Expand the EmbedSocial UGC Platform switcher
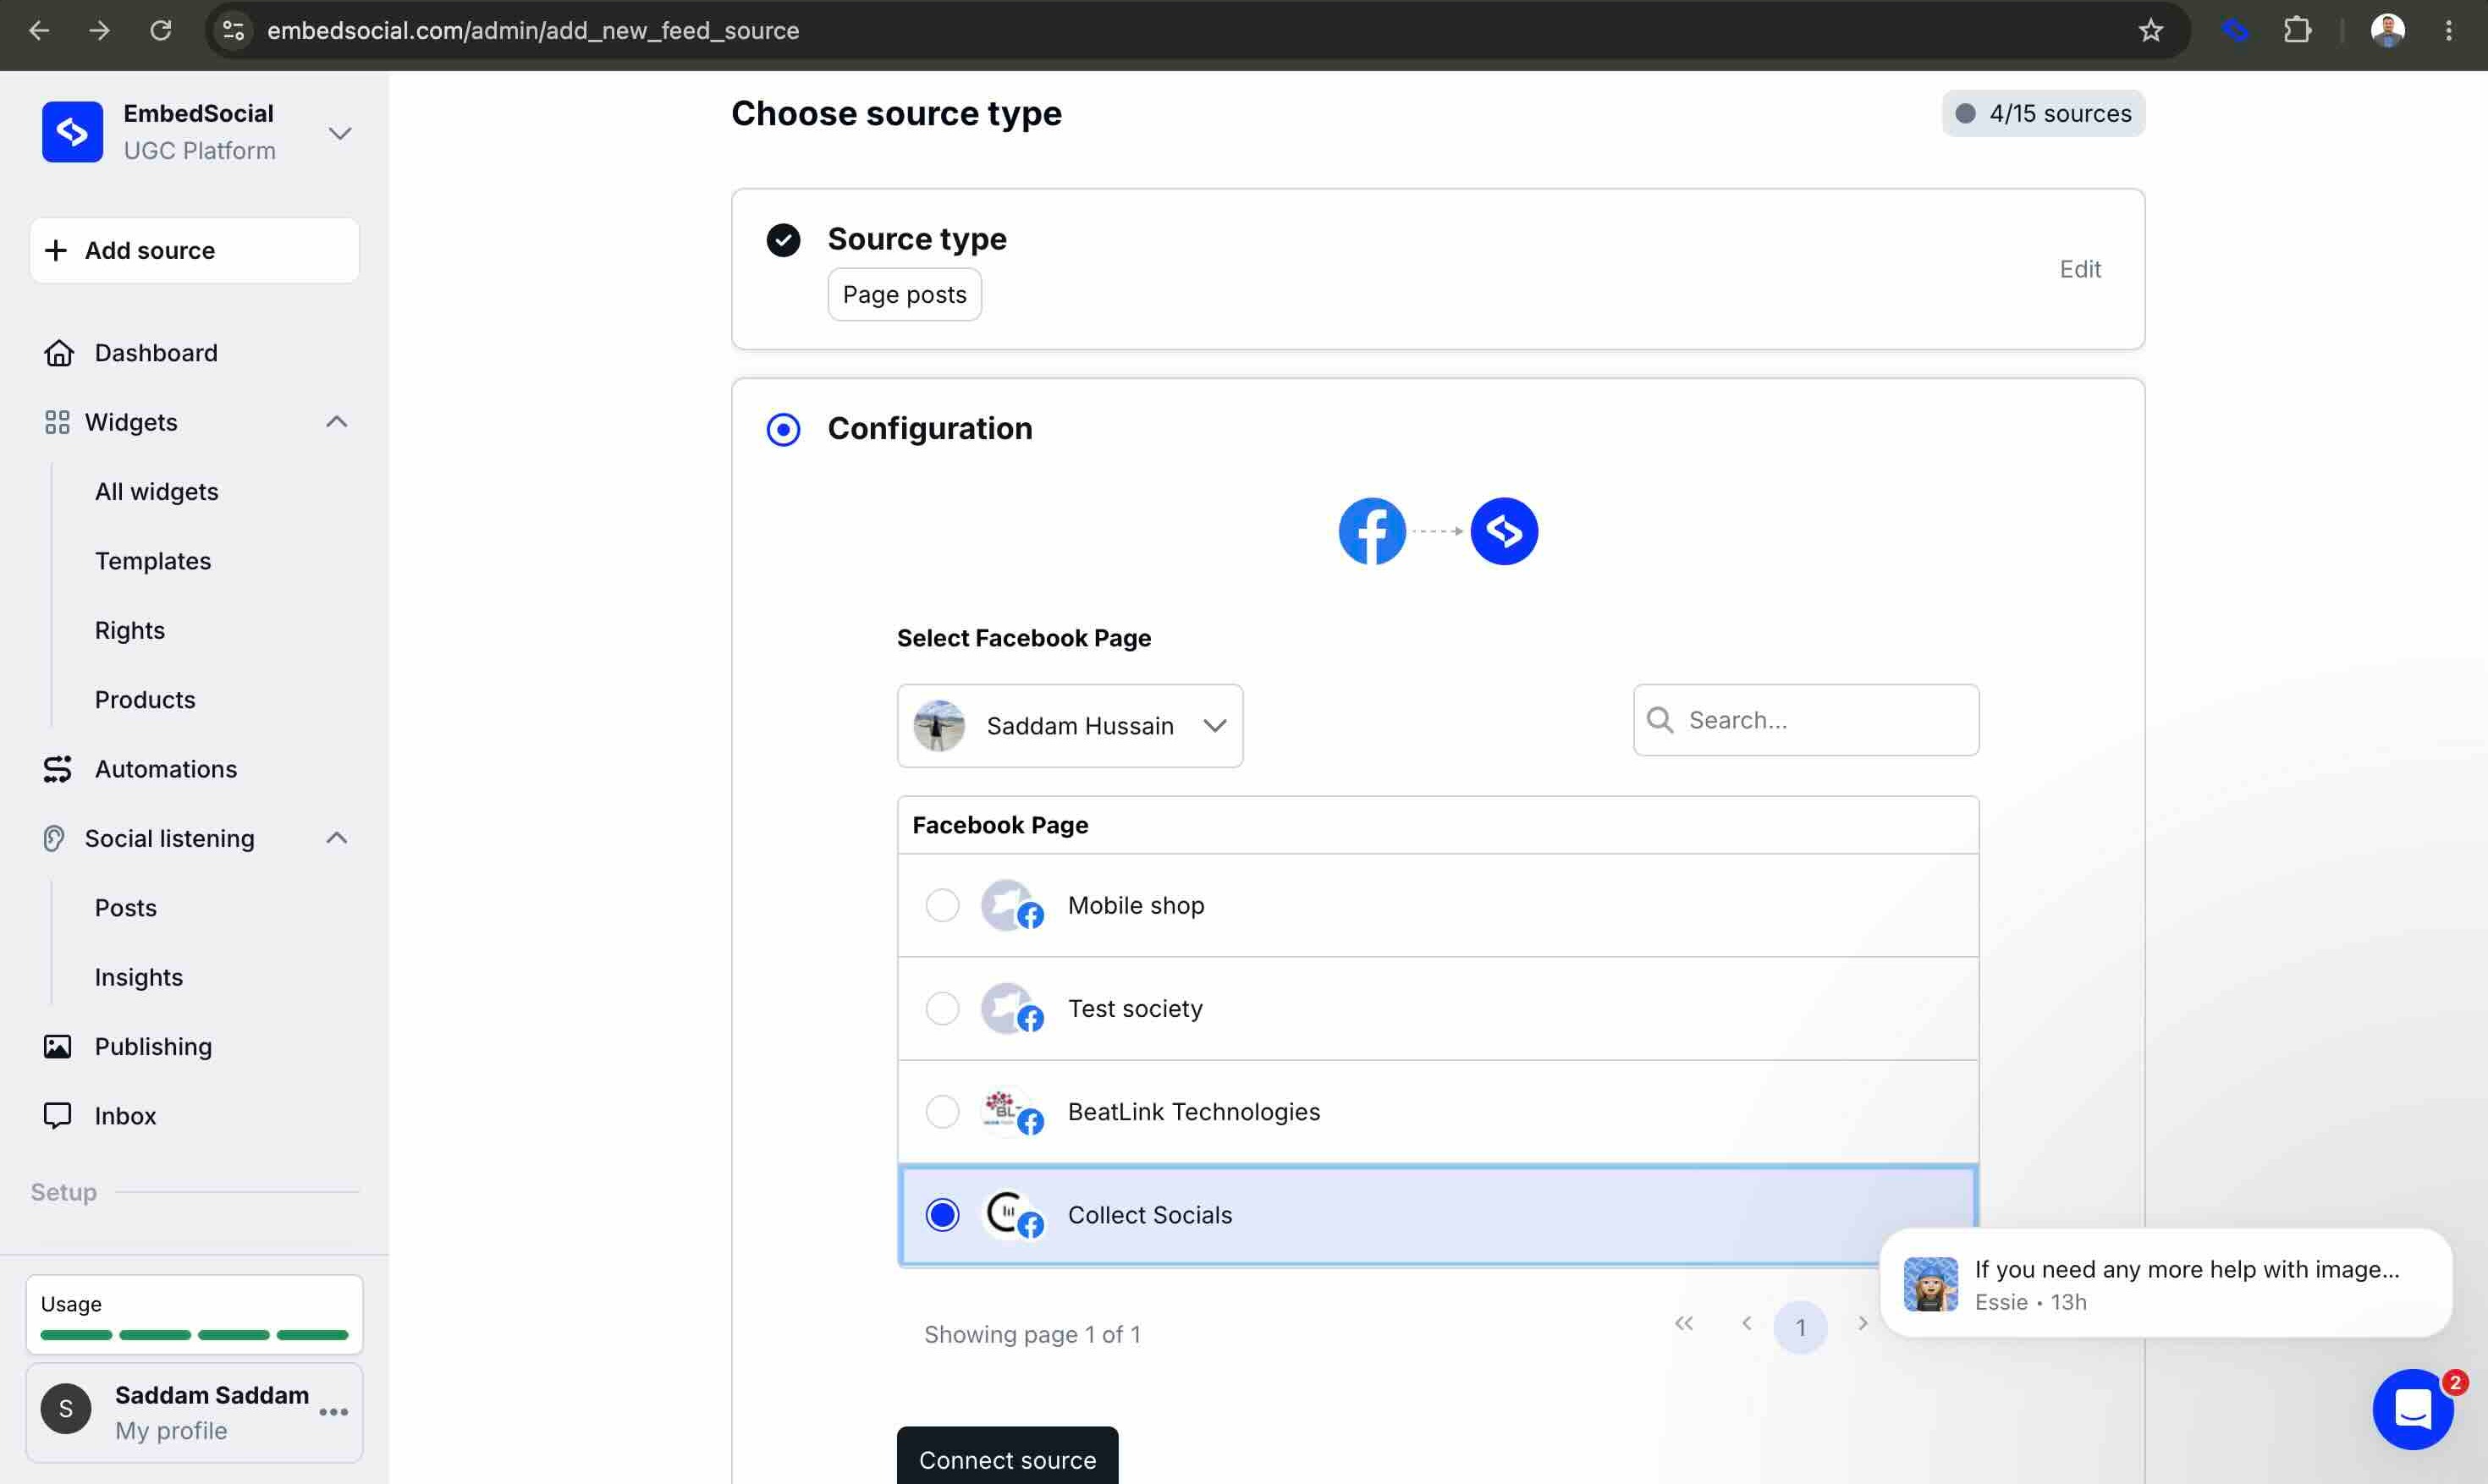The height and width of the screenshot is (1484, 2488). pos(340,133)
